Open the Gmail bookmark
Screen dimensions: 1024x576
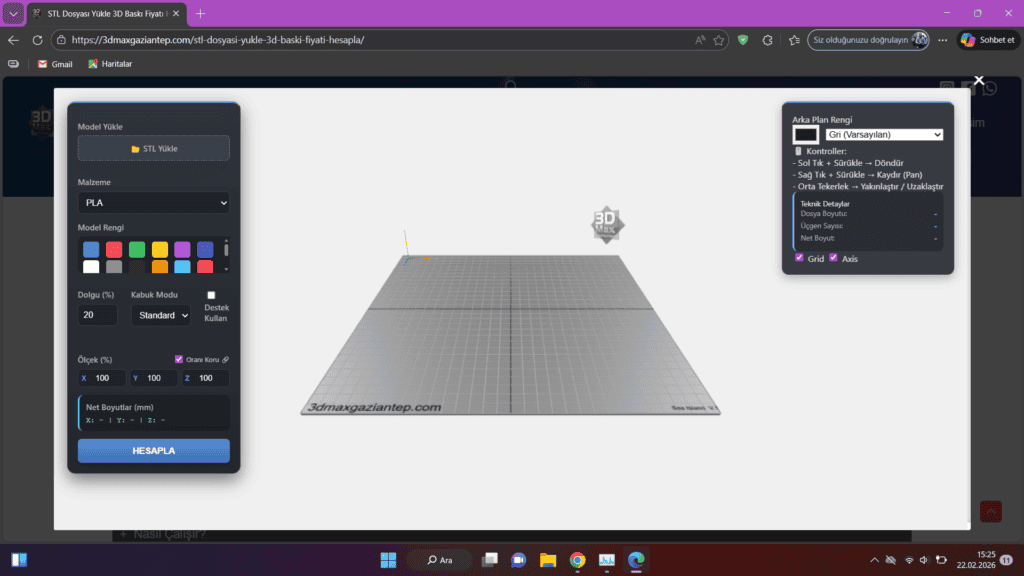pos(55,64)
